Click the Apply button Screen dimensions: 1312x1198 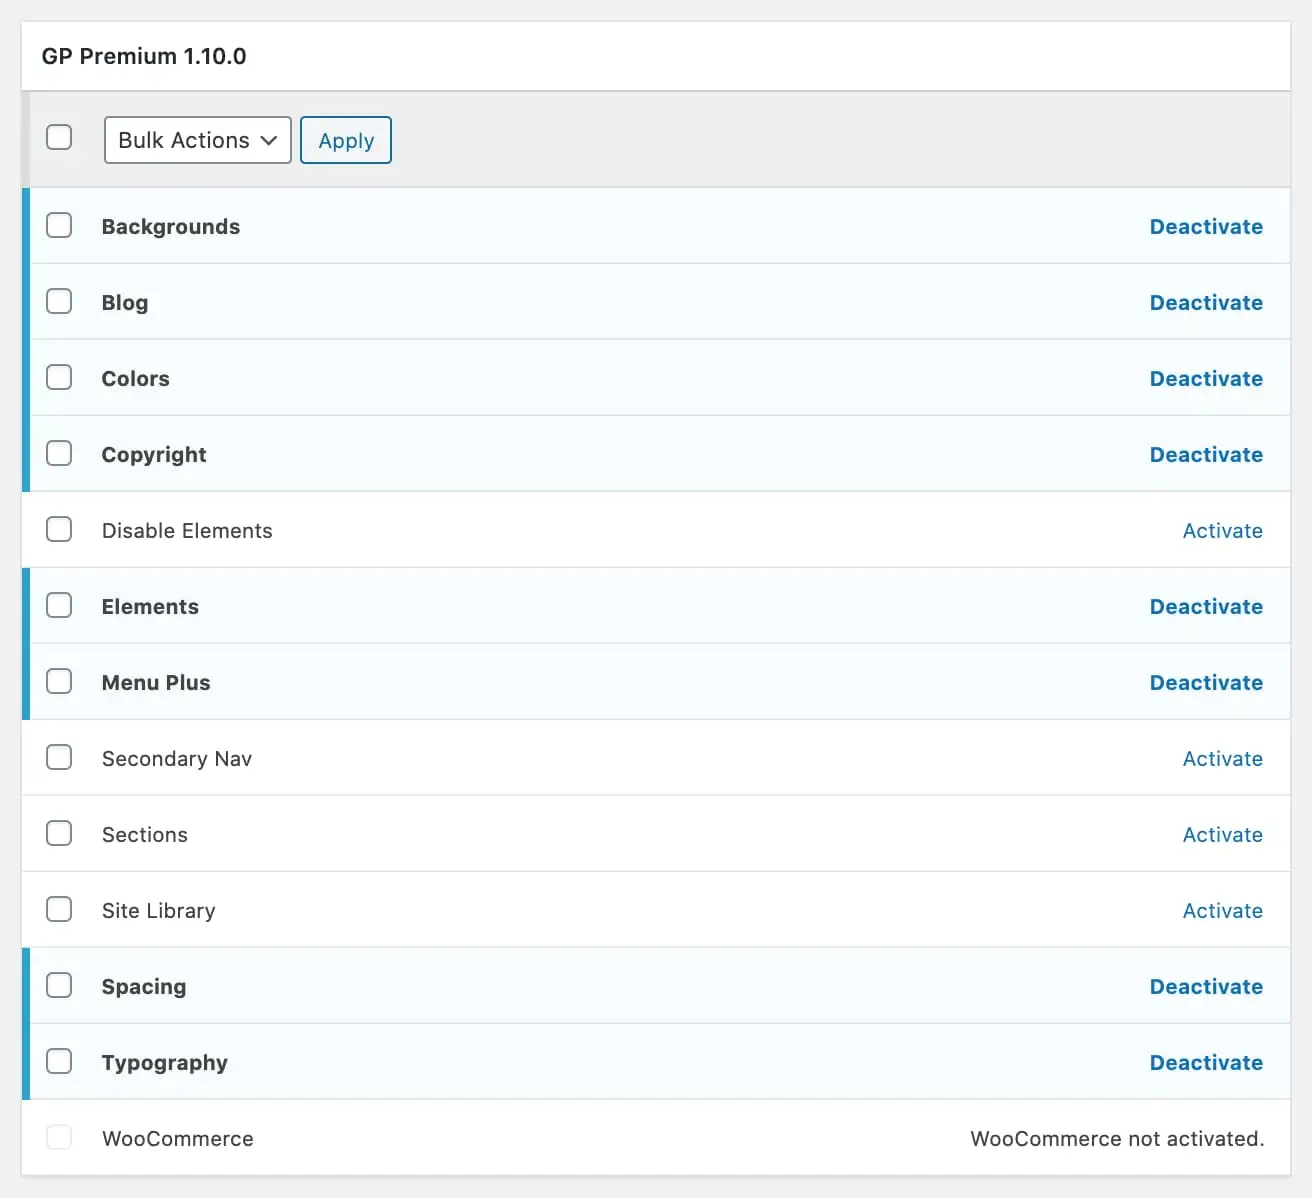pos(345,140)
